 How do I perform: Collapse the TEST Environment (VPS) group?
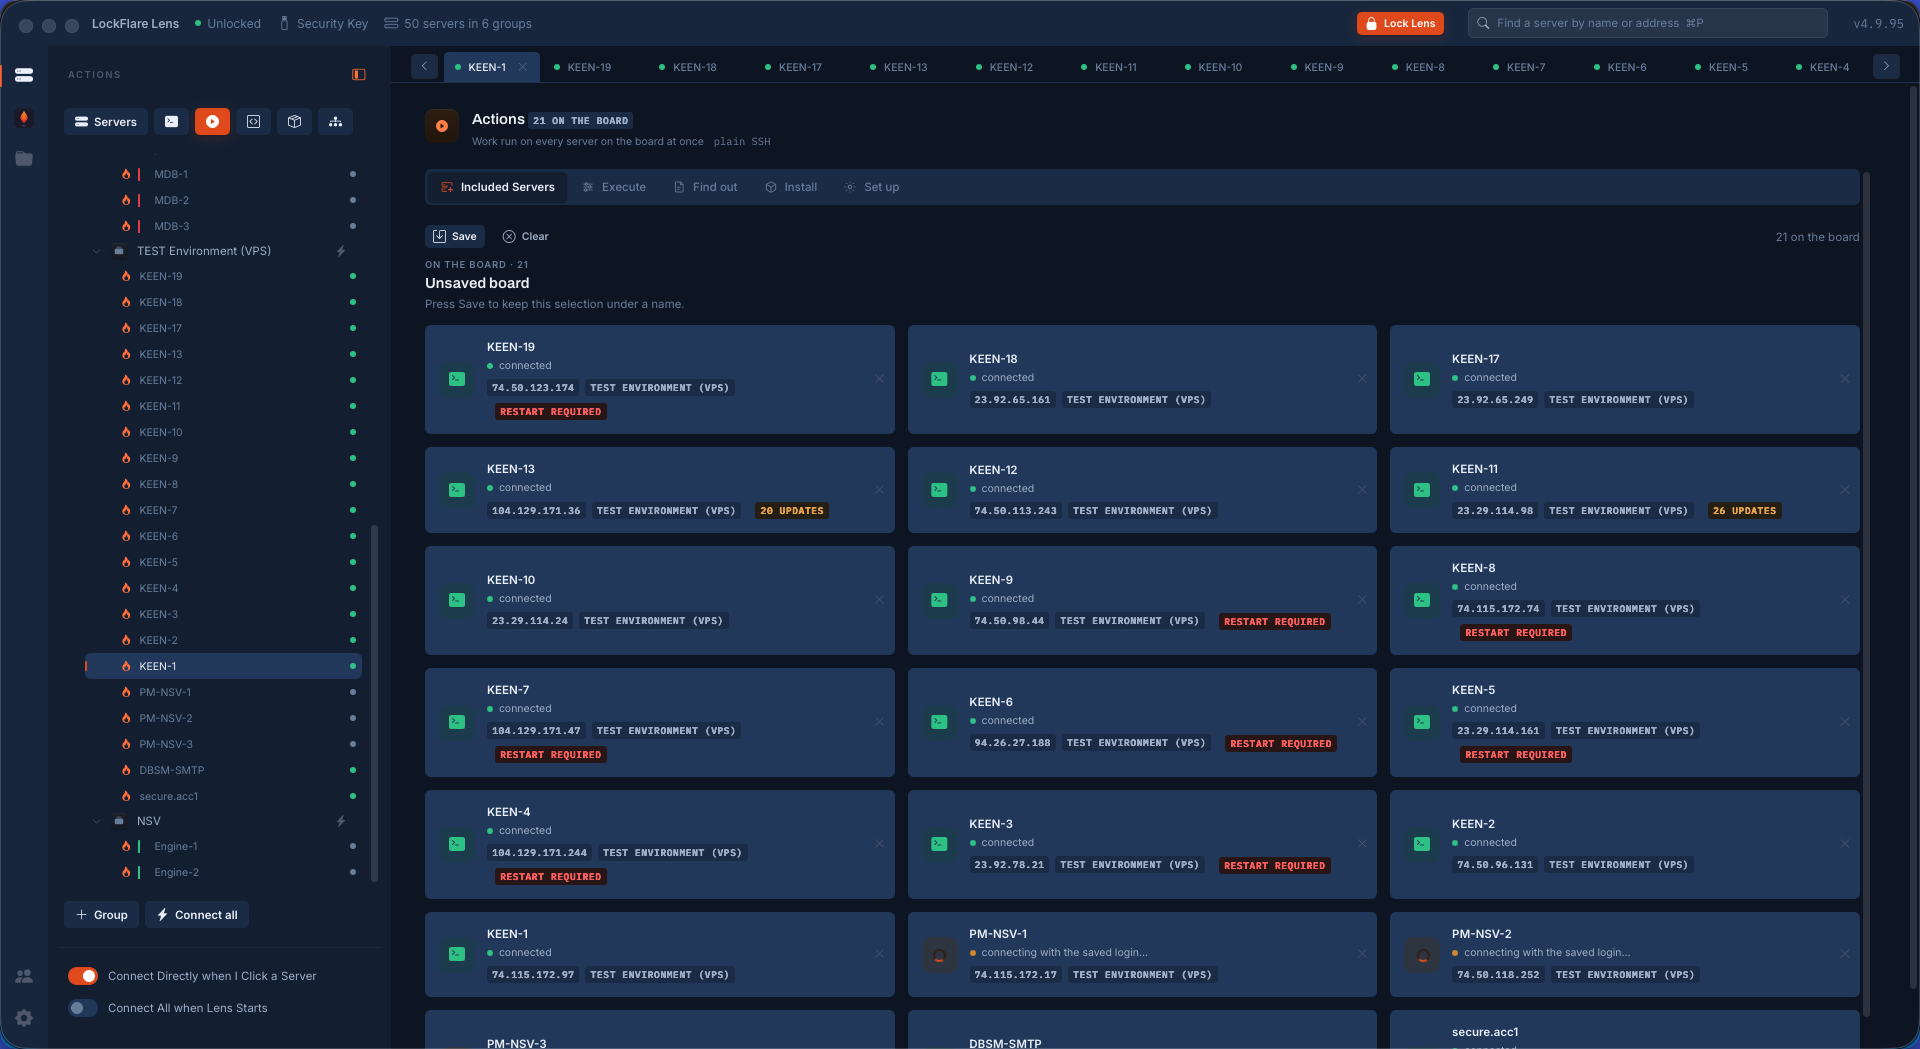click(97, 251)
